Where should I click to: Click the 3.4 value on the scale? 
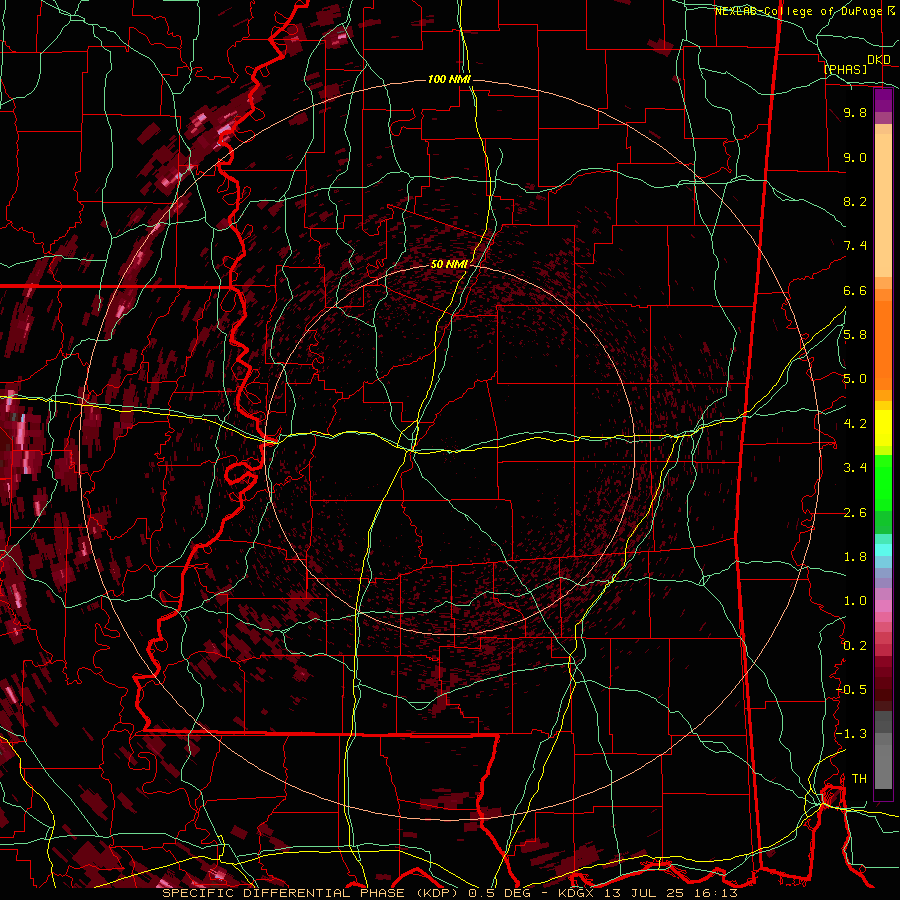pos(855,468)
